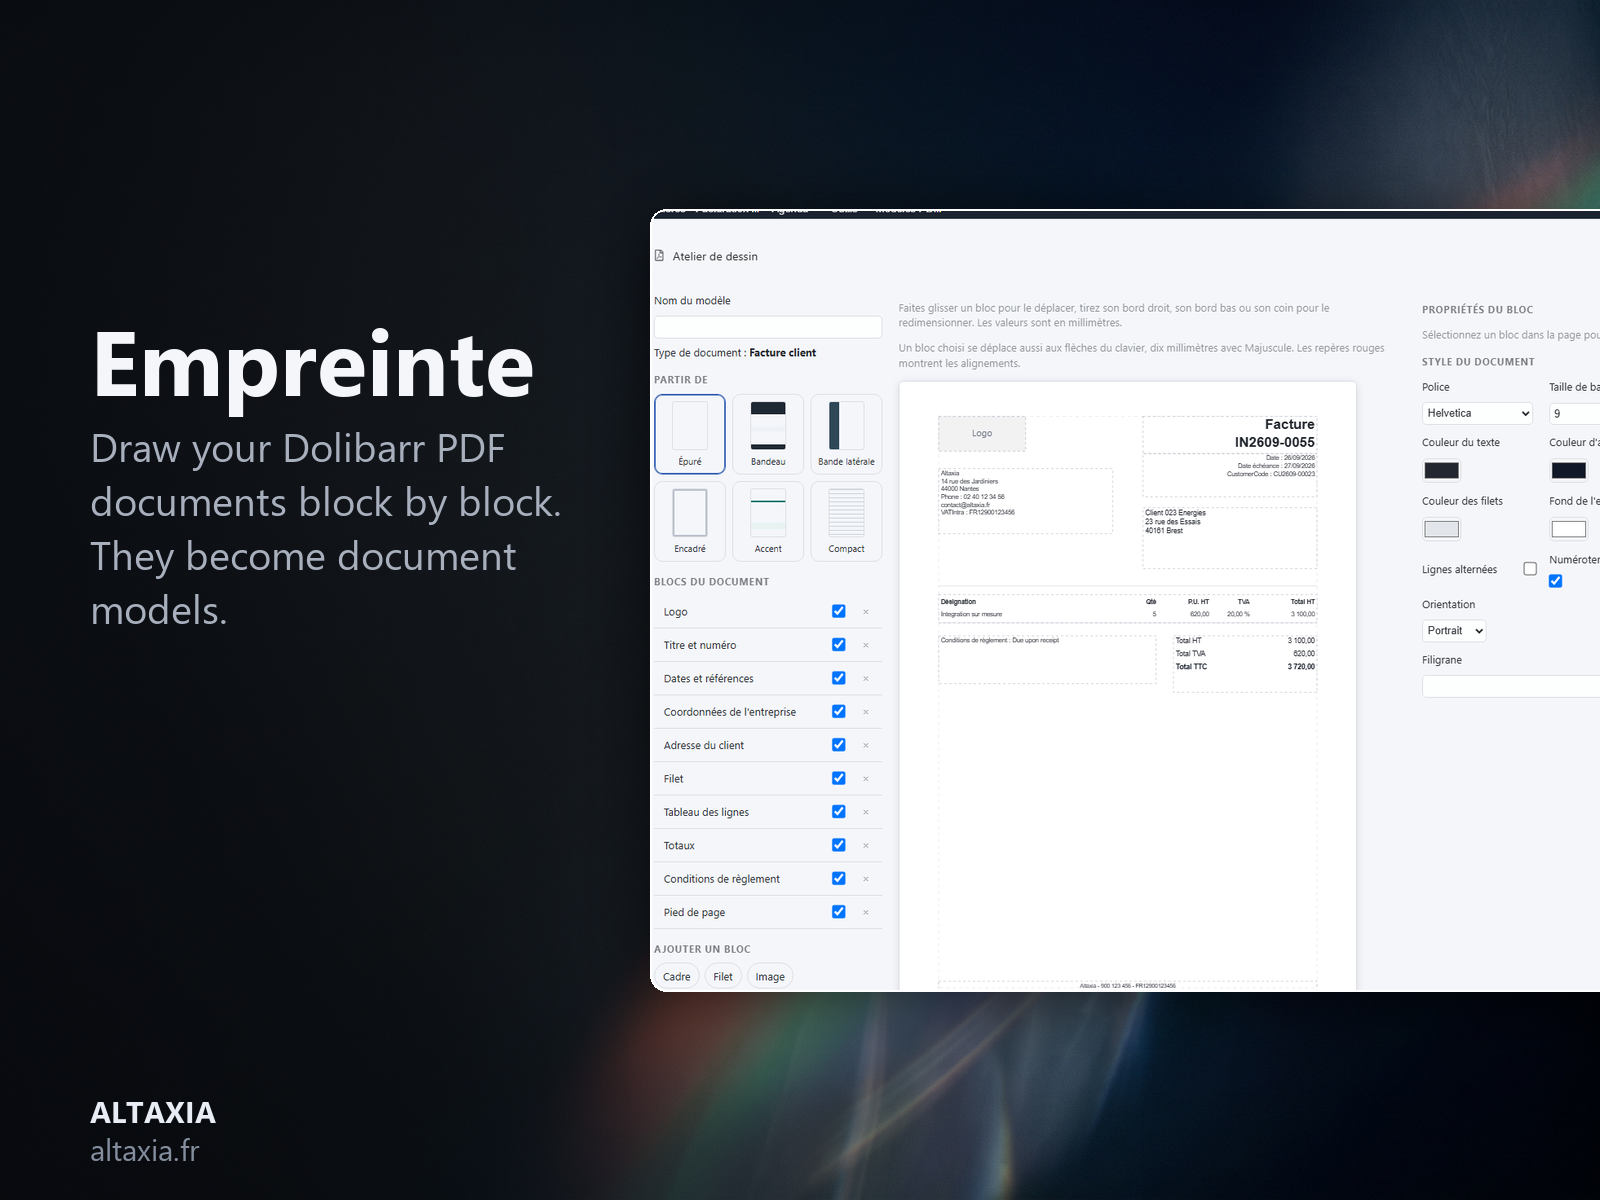This screenshot has height=1200, width=1600.
Task: Remove the Adresse du client block
Action: [866, 745]
